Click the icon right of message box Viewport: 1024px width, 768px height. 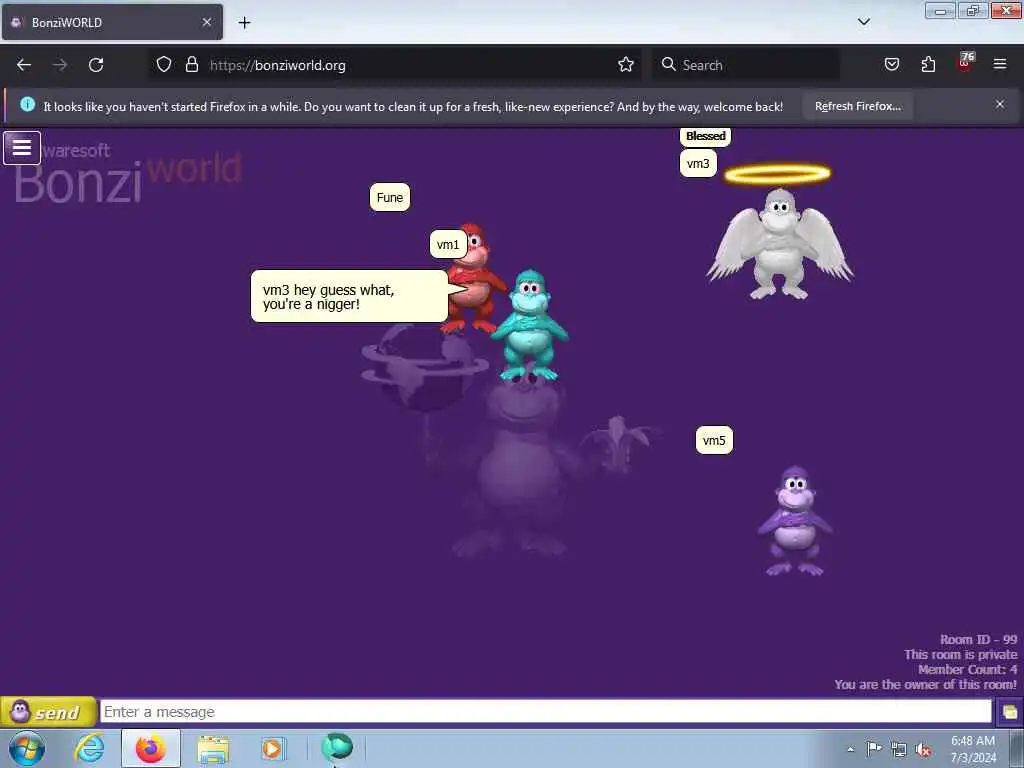[x=1009, y=712]
